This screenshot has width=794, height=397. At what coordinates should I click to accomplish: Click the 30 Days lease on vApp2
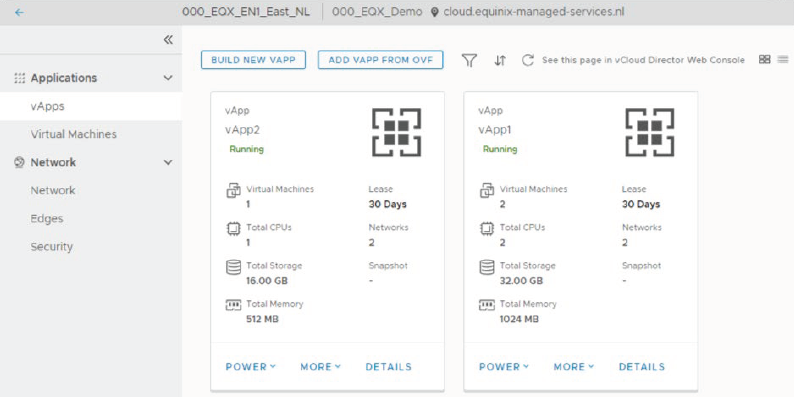(x=387, y=205)
